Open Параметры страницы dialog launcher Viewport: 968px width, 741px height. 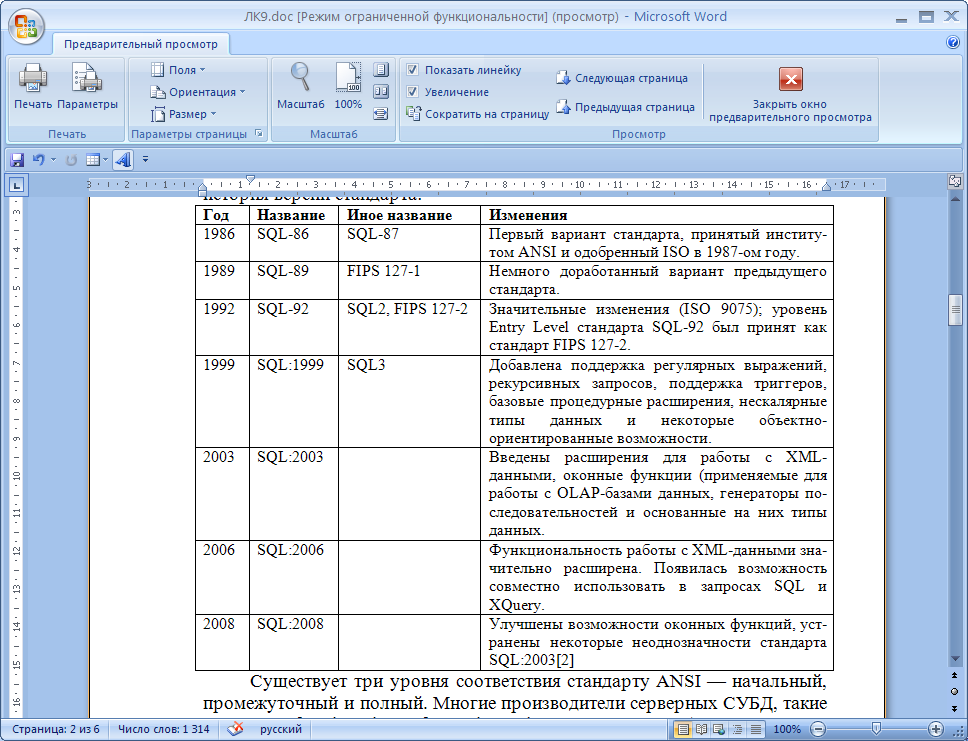click(259, 133)
